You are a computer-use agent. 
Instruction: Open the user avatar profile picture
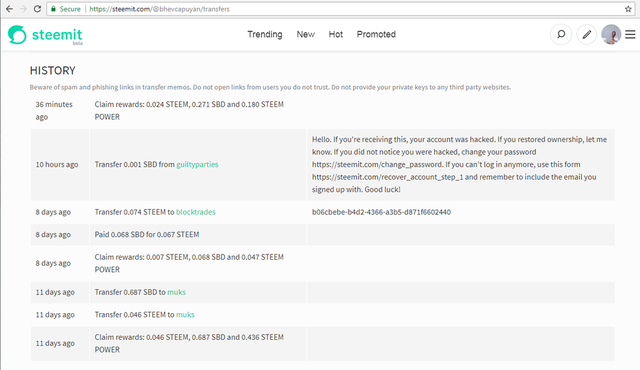pos(611,34)
